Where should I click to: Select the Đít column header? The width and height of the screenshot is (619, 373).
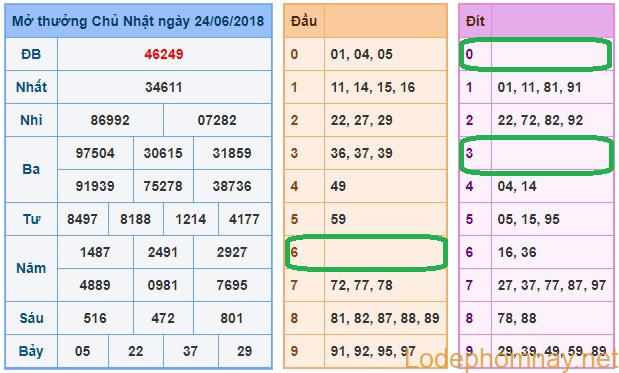(475, 21)
